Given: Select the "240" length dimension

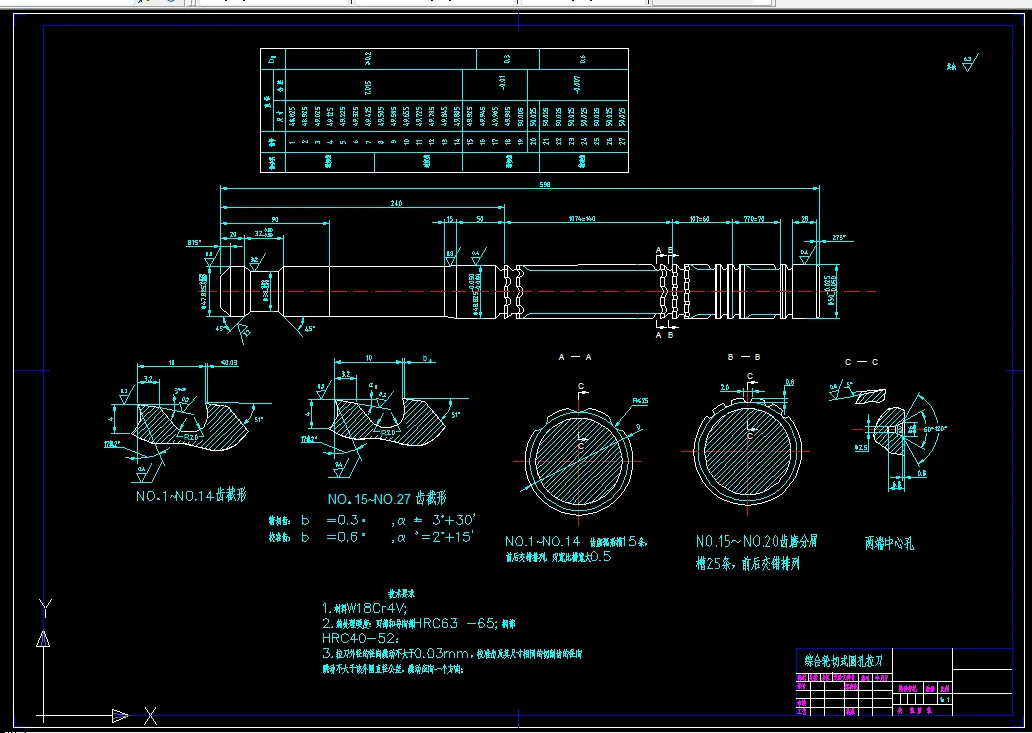Looking at the screenshot, I should tap(396, 203).
